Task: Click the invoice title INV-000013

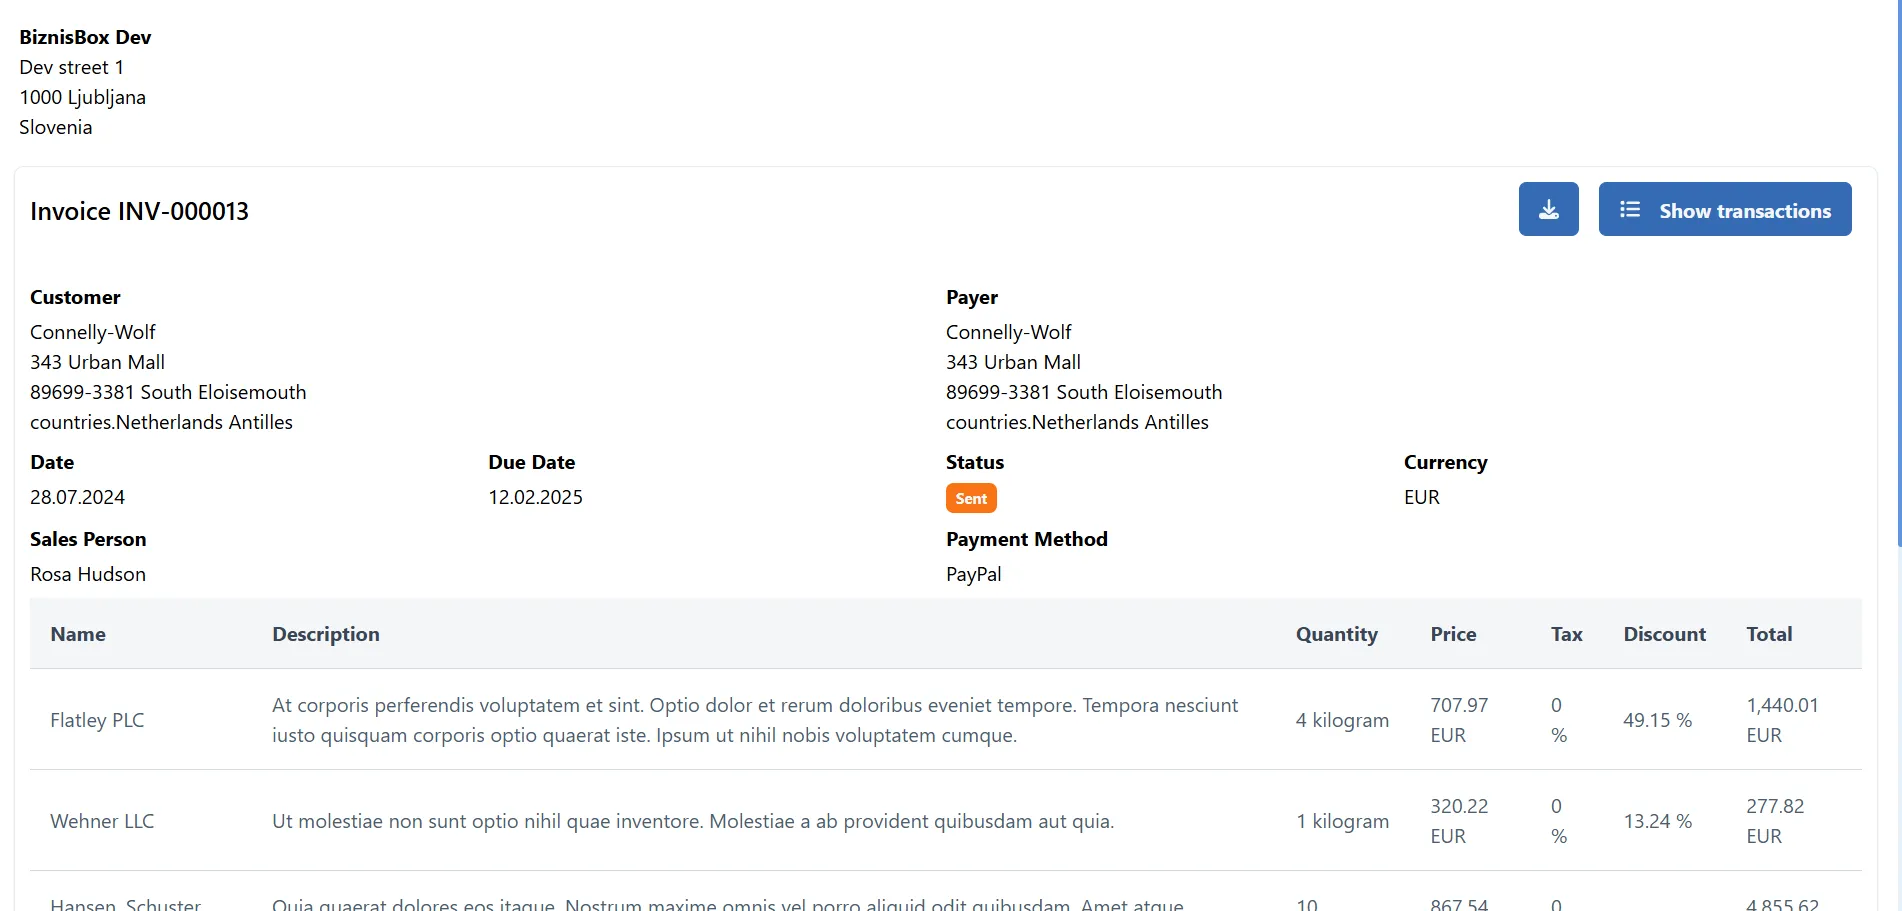Action: [x=139, y=211]
